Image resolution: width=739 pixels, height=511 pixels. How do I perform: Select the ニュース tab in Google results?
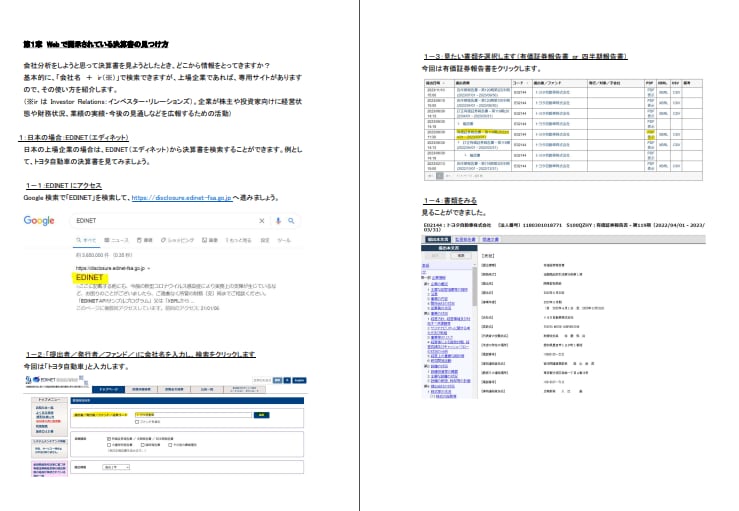pos(116,240)
